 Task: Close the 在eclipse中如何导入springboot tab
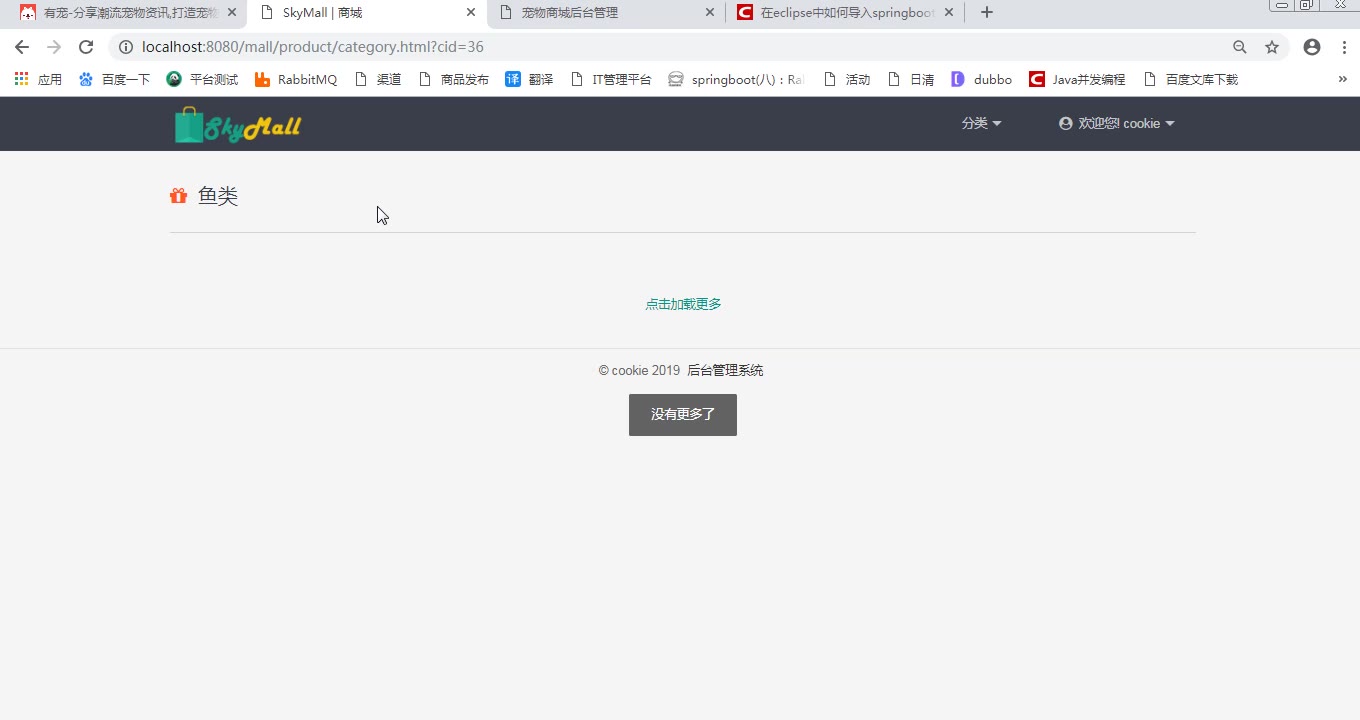949,13
